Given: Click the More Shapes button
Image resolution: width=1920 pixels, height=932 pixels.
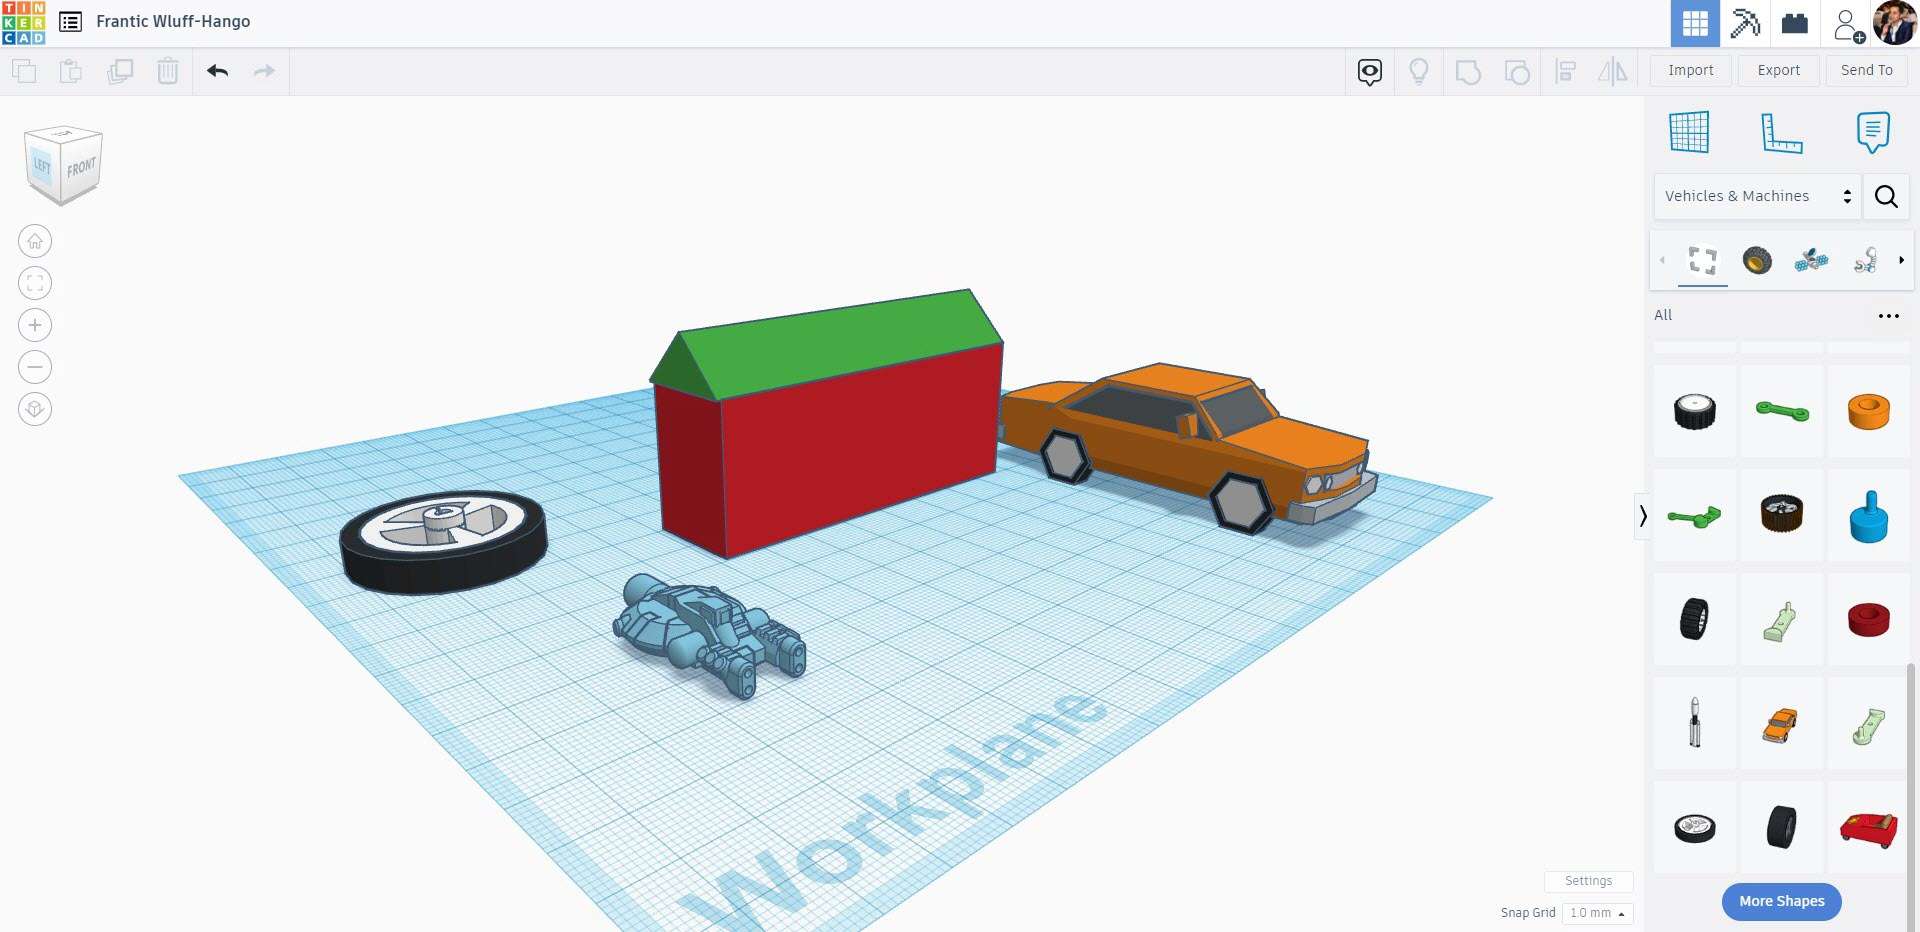Looking at the screenshot, I should (1780, 901).
